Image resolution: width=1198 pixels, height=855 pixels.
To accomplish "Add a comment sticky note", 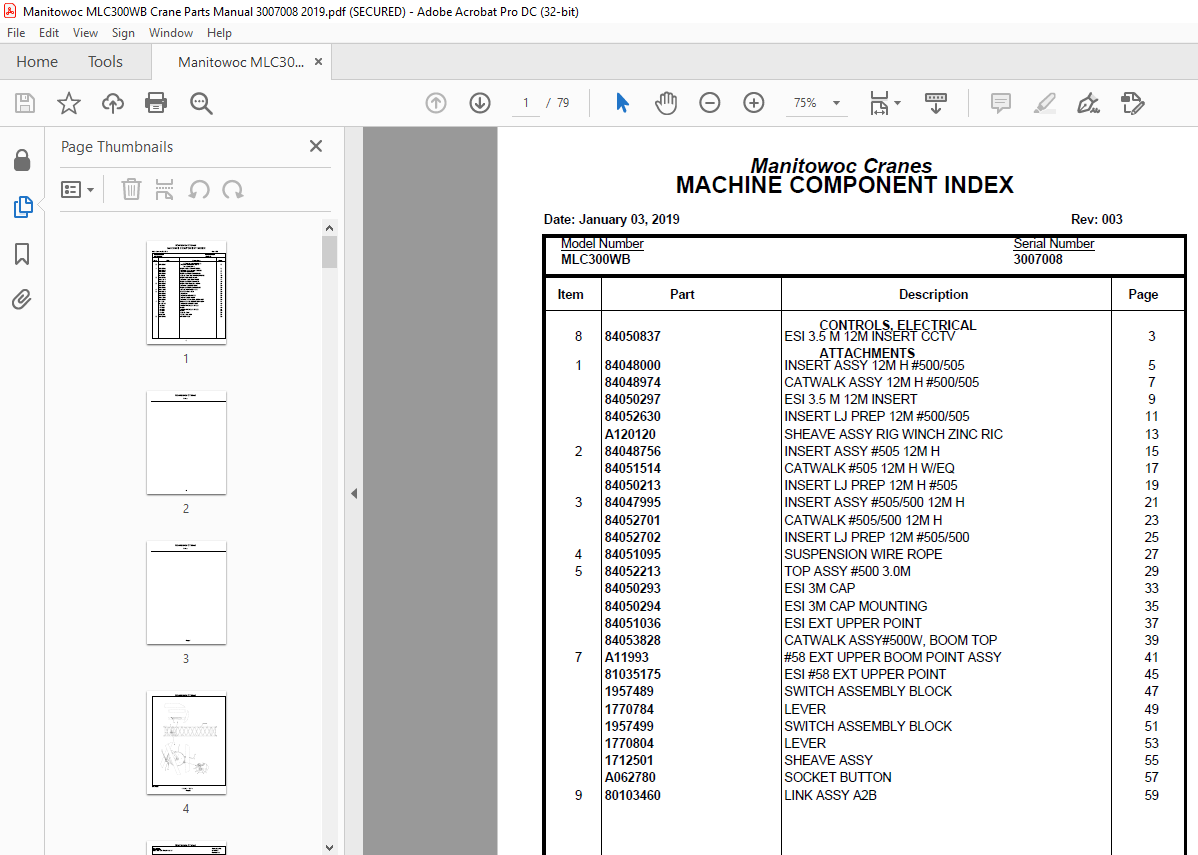I will (1001, 103).
